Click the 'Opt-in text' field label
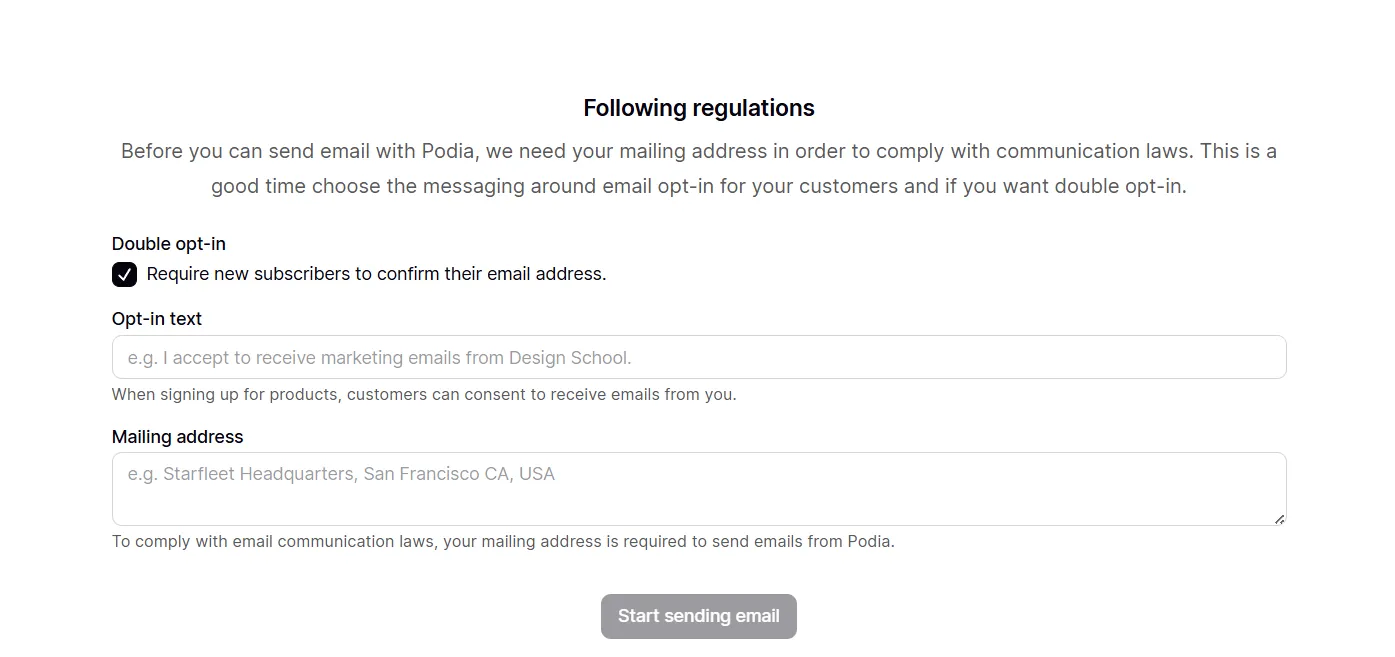 coord(157,319)
